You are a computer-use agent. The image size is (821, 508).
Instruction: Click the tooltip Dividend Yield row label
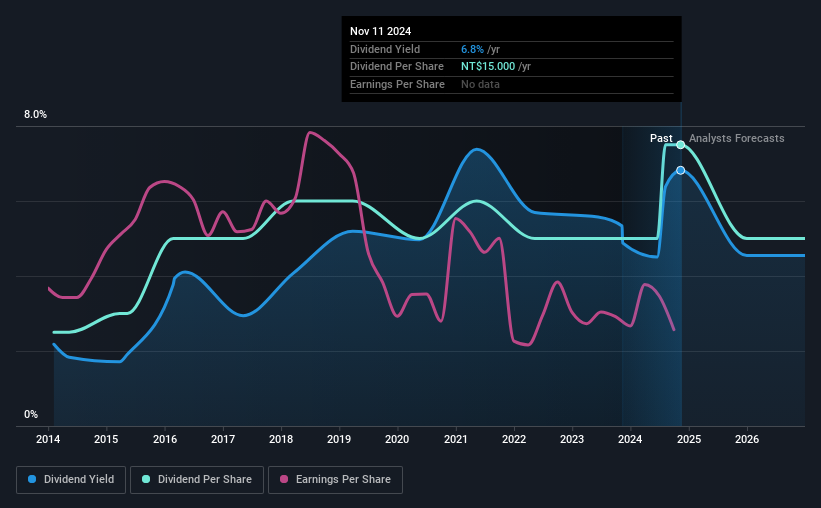click(x=385, y=49)
